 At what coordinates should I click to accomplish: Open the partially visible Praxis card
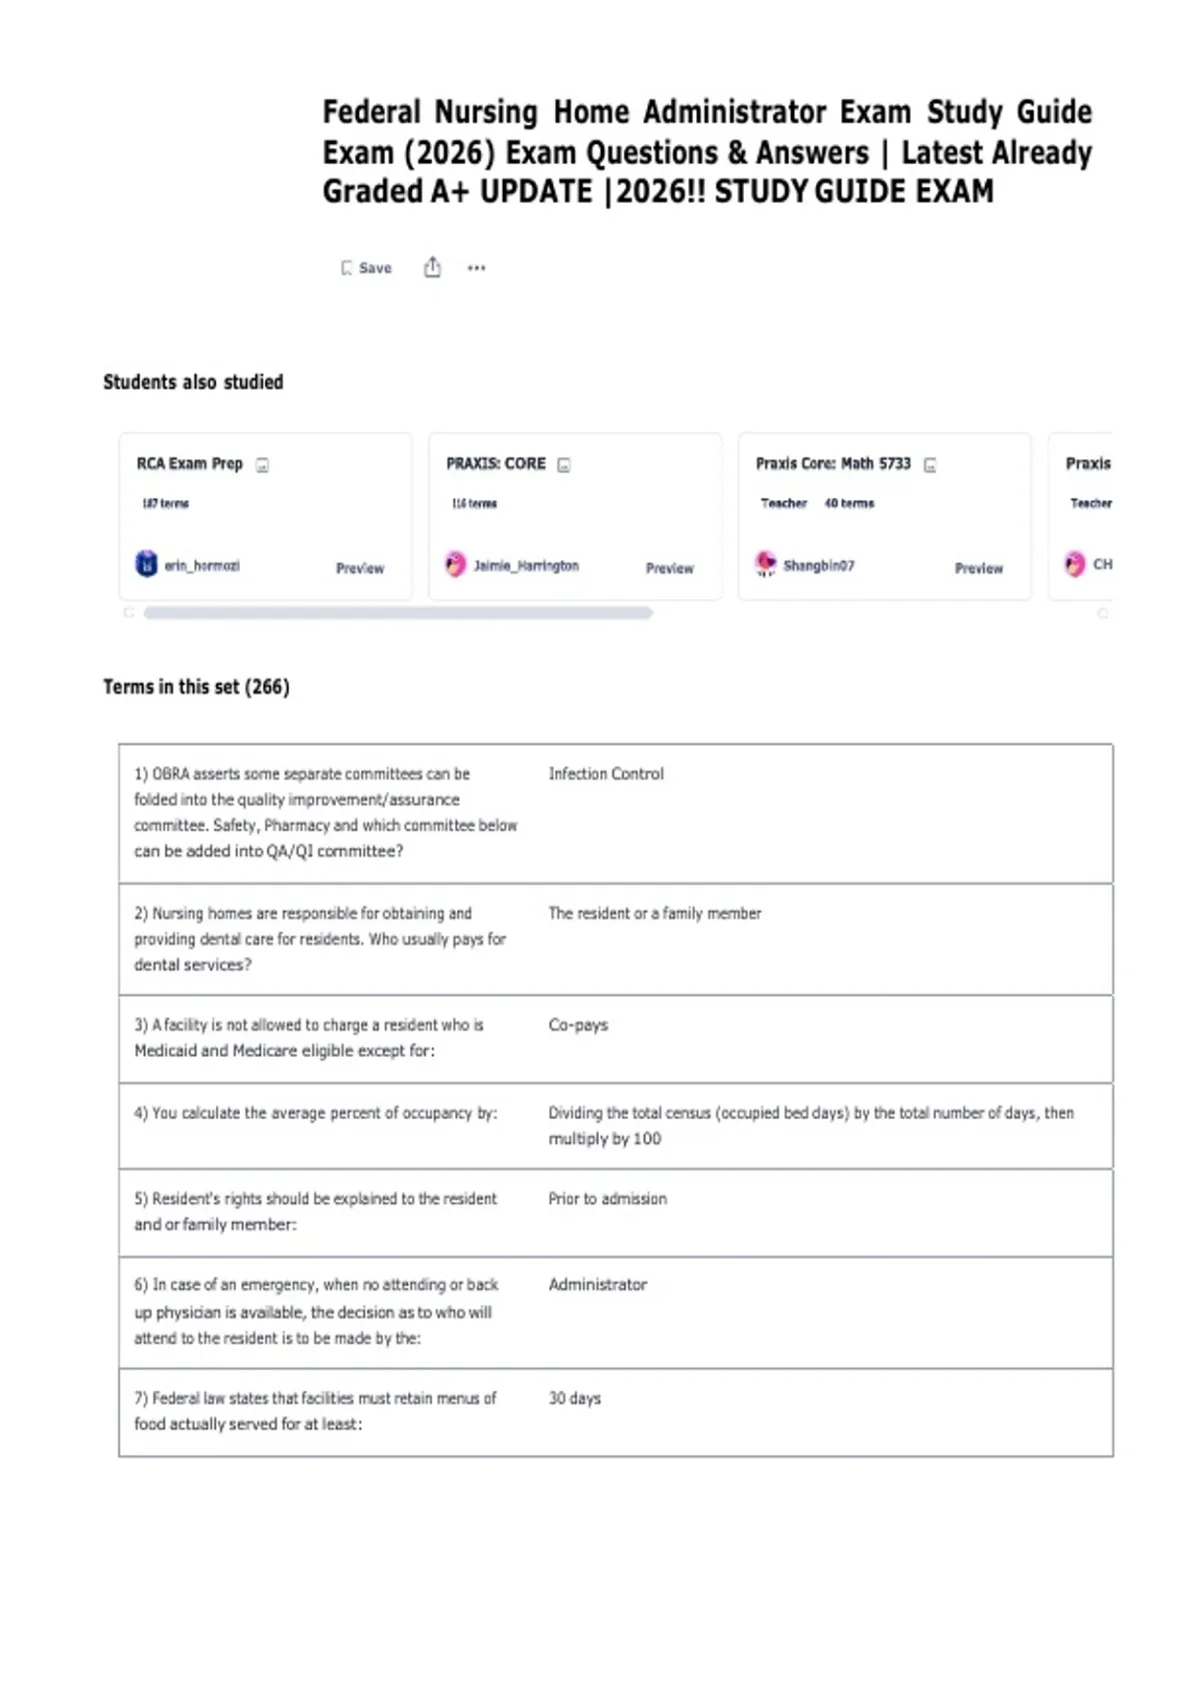click(x=1080, y=516)
